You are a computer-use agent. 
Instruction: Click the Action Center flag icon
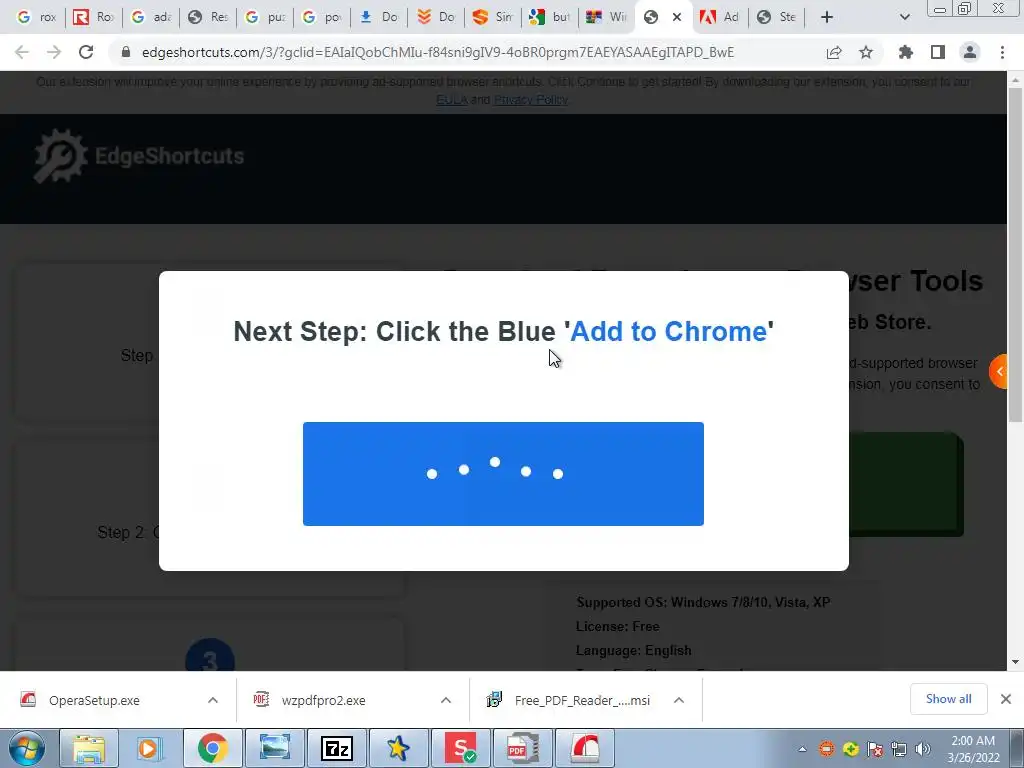click(874, 749)
